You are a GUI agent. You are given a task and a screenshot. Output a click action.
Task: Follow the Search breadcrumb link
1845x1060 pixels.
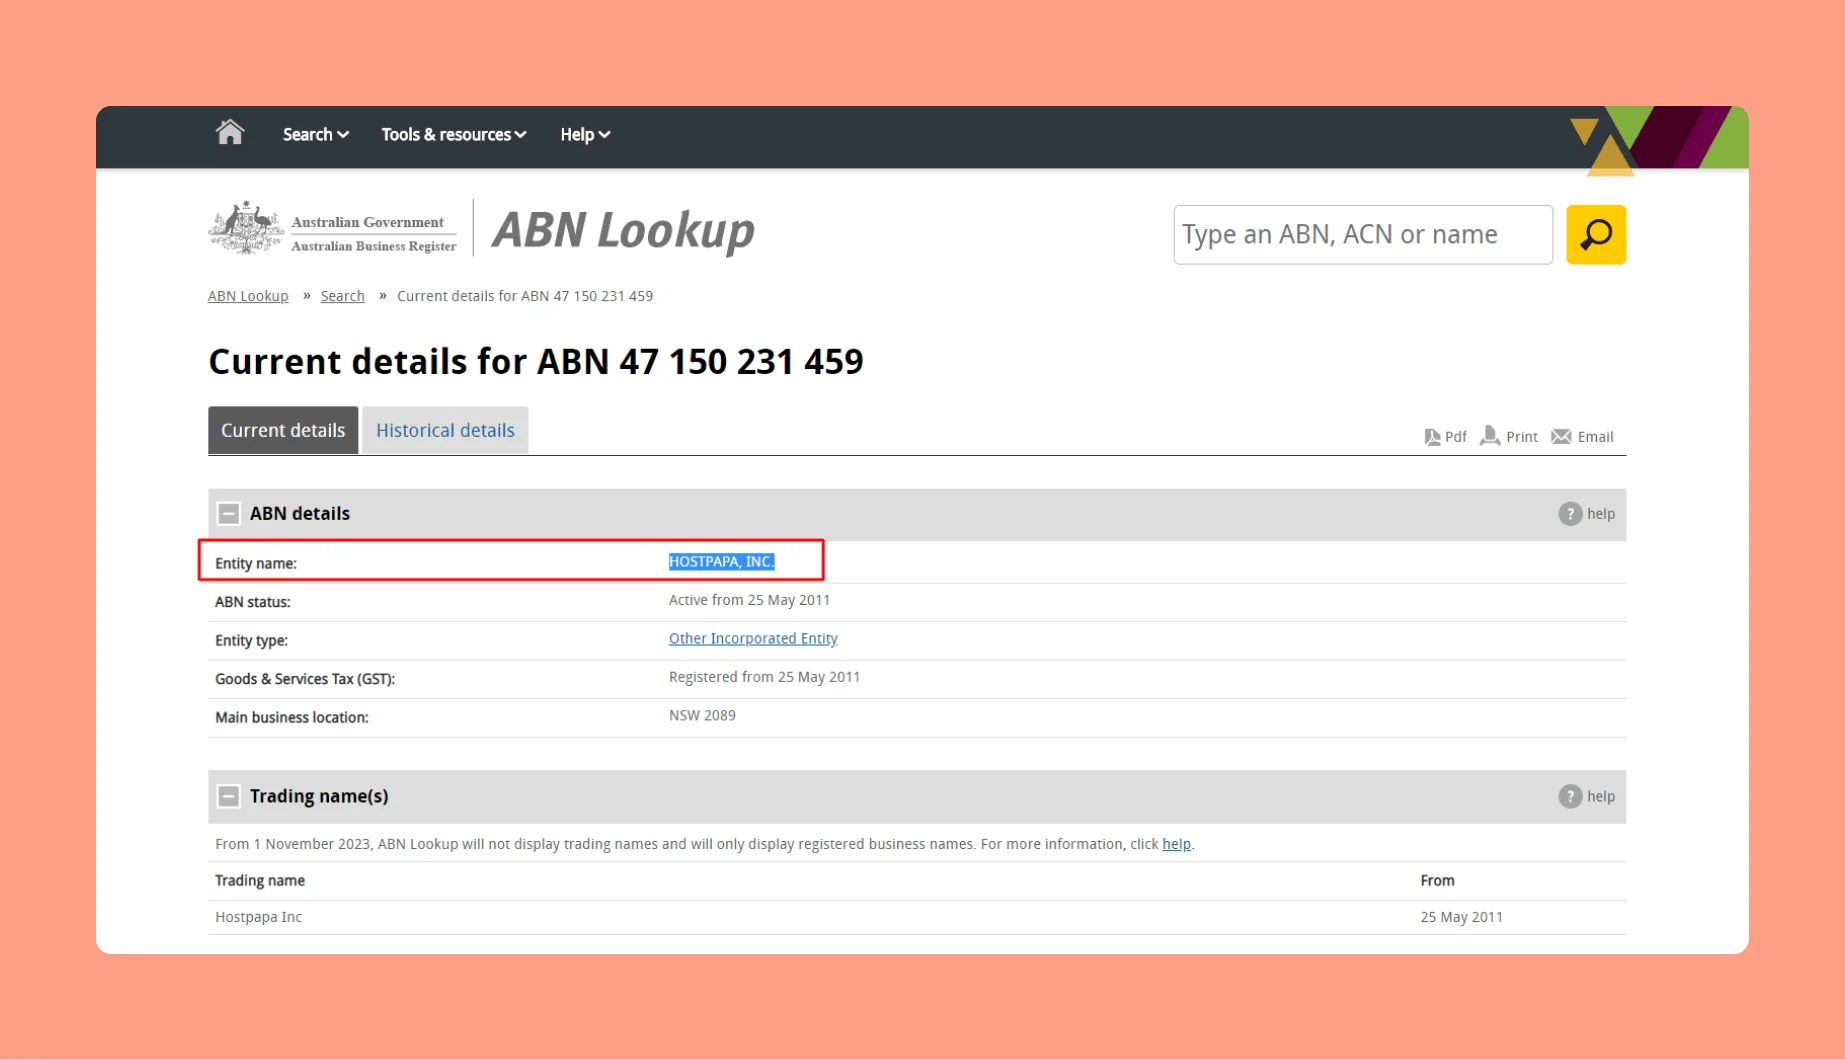tap(343, 296)
